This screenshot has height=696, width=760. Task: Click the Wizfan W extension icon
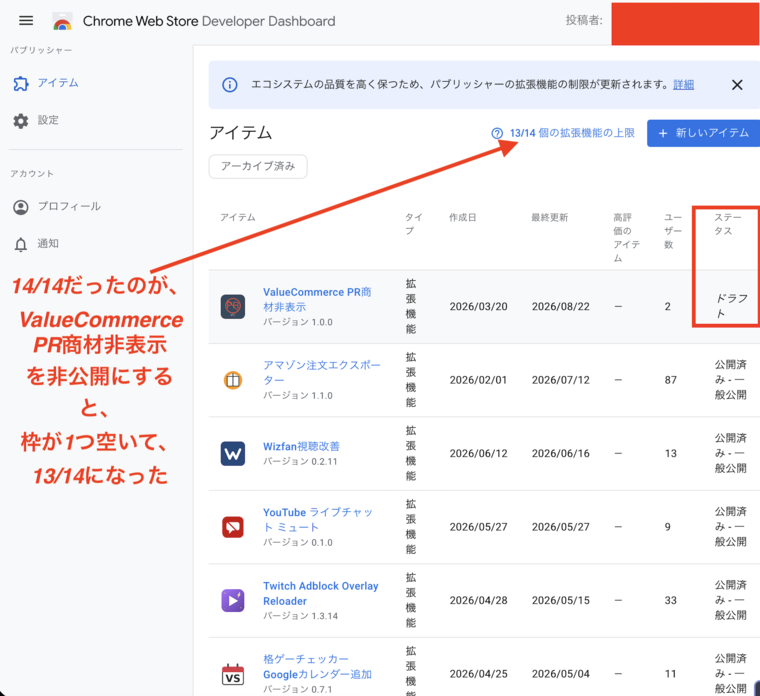pyautogui.click(x=233, y=454)
